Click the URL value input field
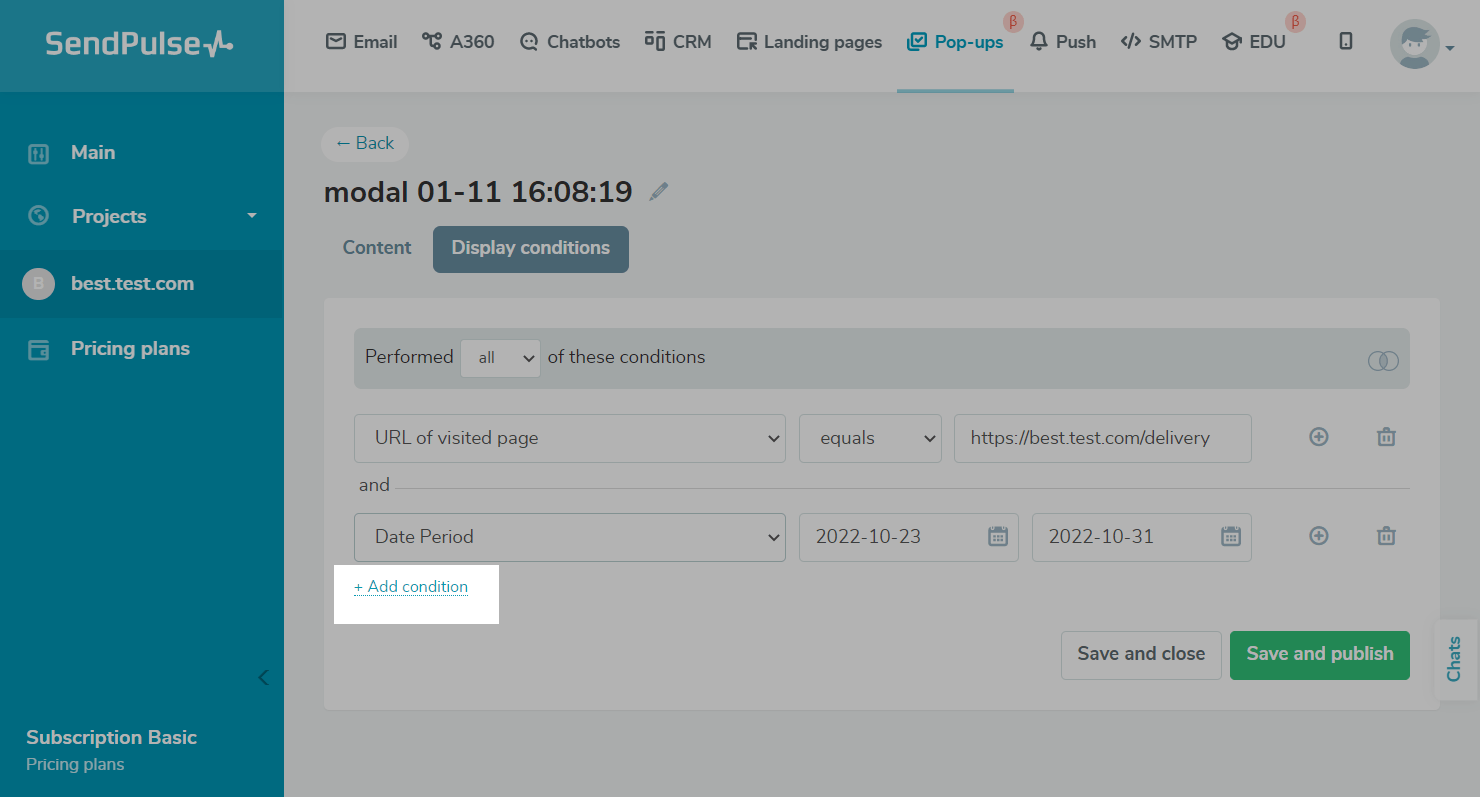This screenshot has width=1480, height=797. click(1102, 438)
